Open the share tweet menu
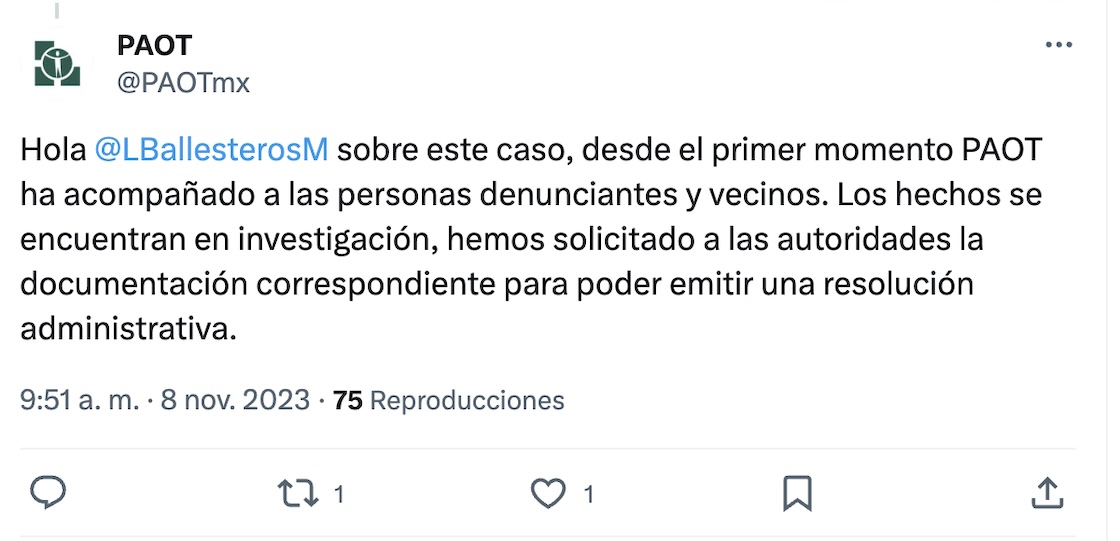Viewport: 1120px width, 541px height. (1046, 492)
